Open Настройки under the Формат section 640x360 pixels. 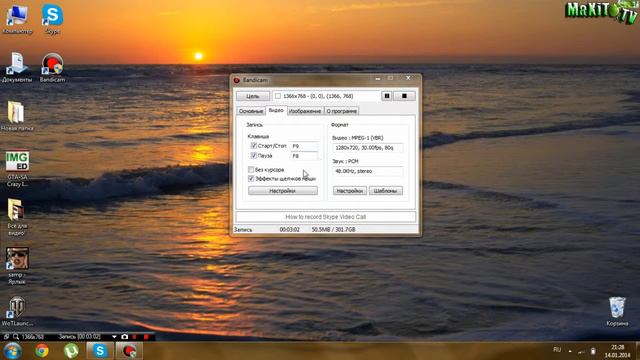[x=349, y=191]
